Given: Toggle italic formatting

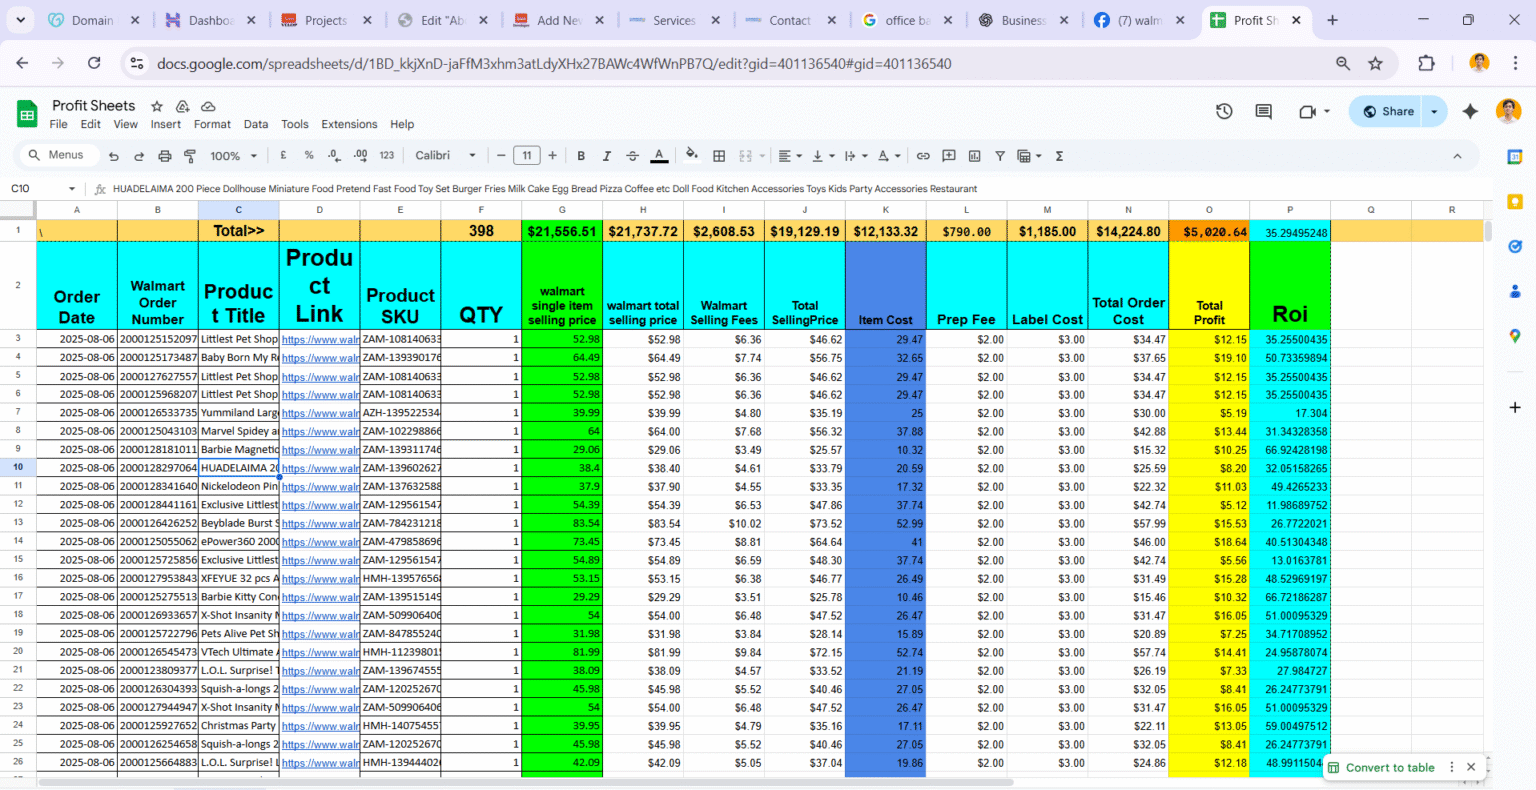Looking at the screenshot, I should click(606, 156).
